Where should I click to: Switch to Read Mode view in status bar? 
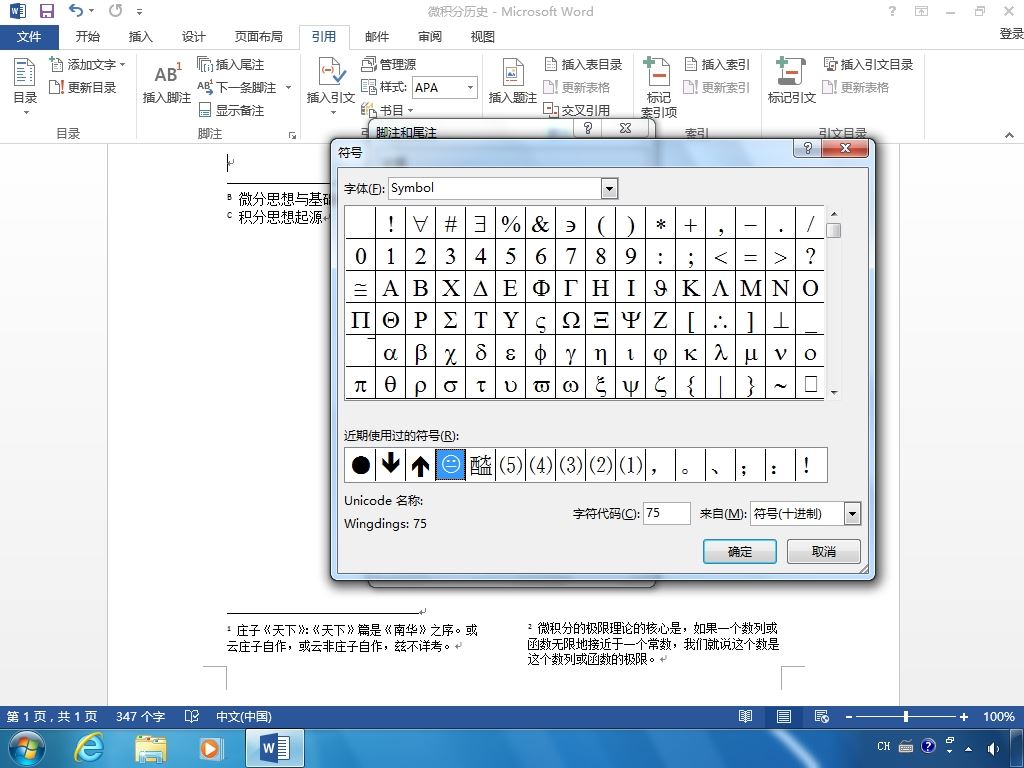click(x=745, y=716)
